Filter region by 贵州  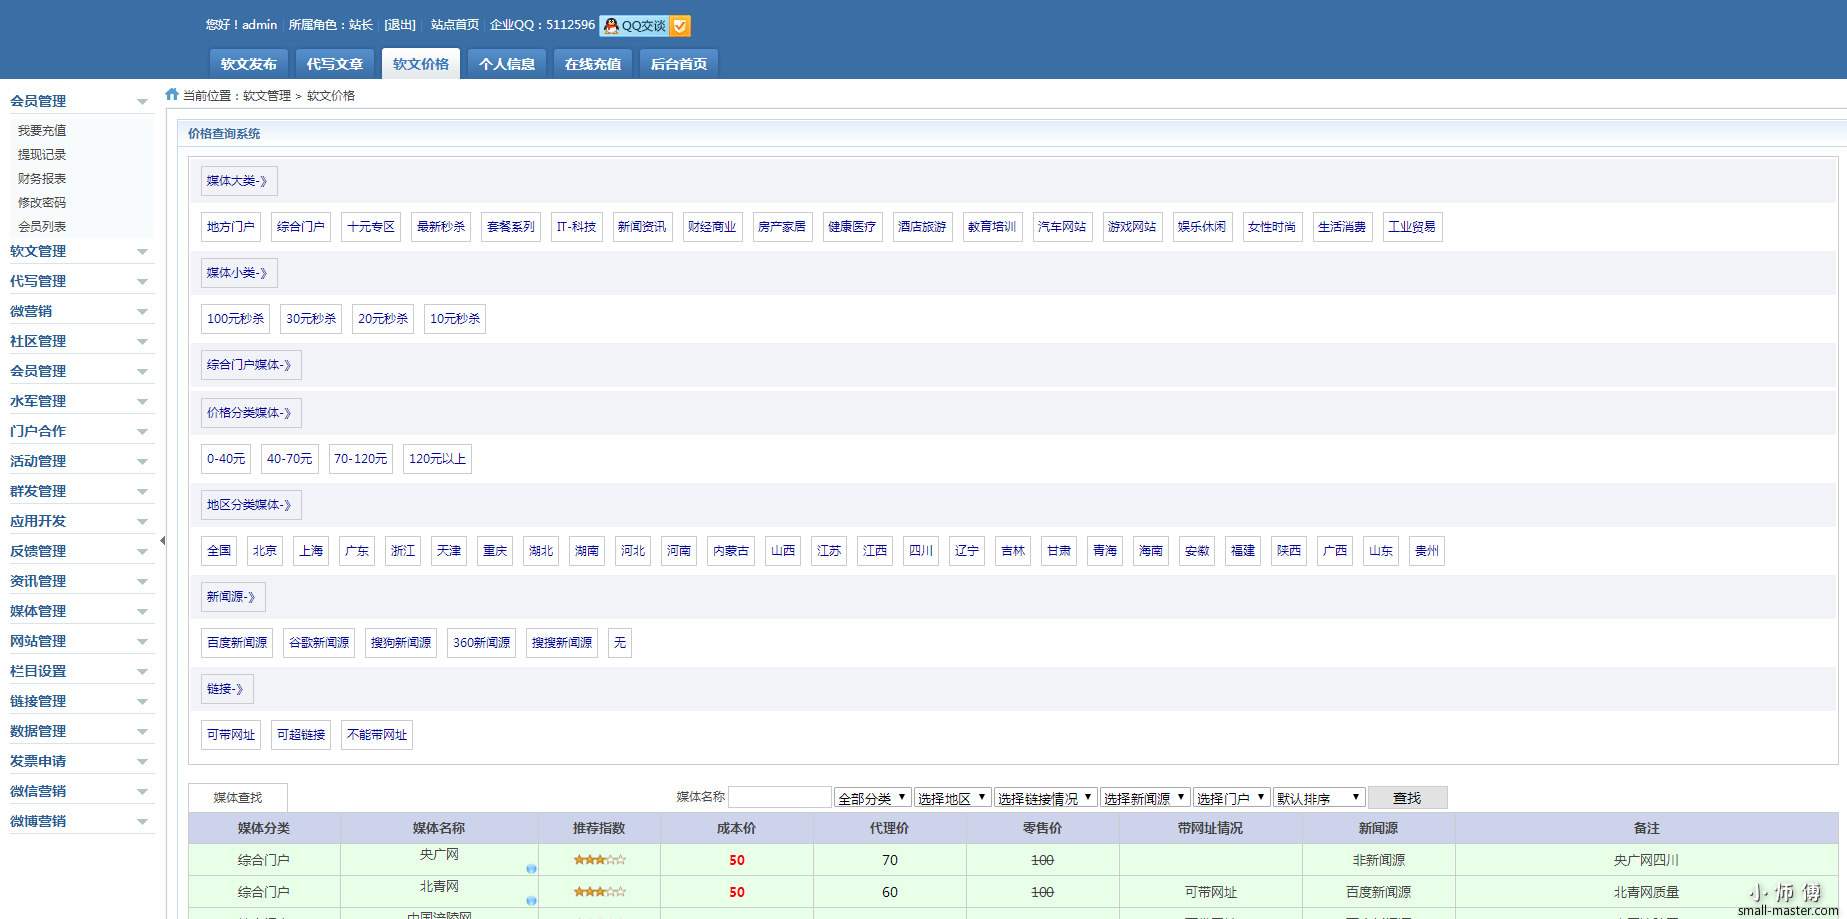1427,551
